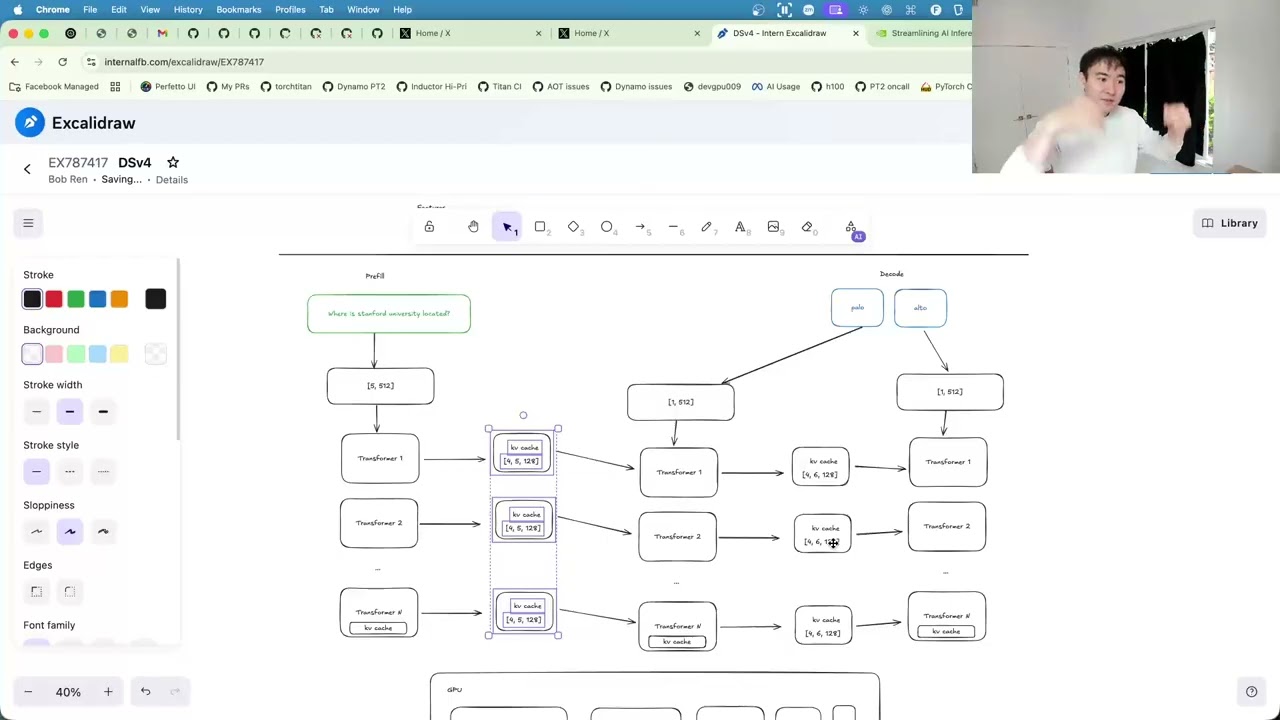Open the AOT issues bookmark
The width and height of the screenshot is (1280, 720).
(x=560, y=87)
